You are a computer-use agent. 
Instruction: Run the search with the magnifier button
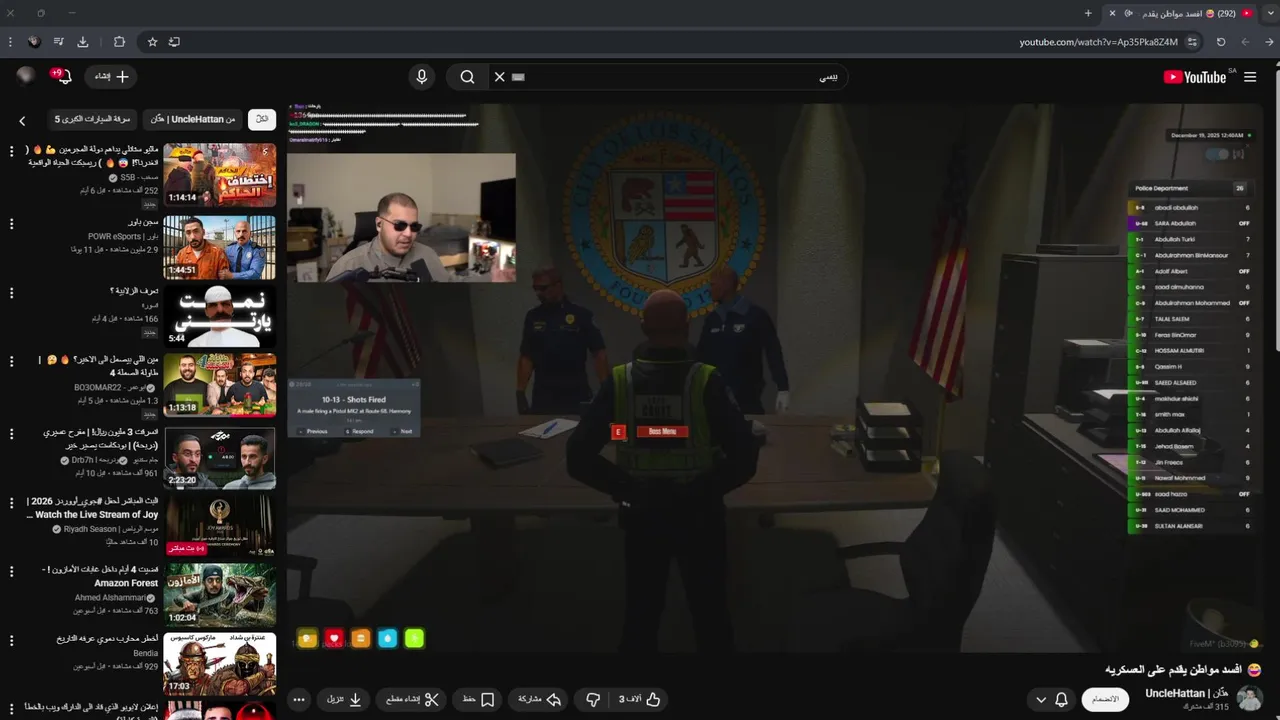pos(467,77)
